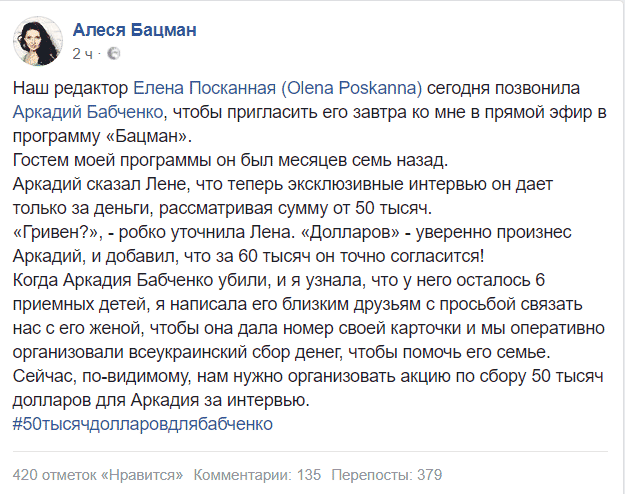View the 420 отметок «Нравится» list
The width and height of the screenshot is (625, 494).
(x=99, y=473)
